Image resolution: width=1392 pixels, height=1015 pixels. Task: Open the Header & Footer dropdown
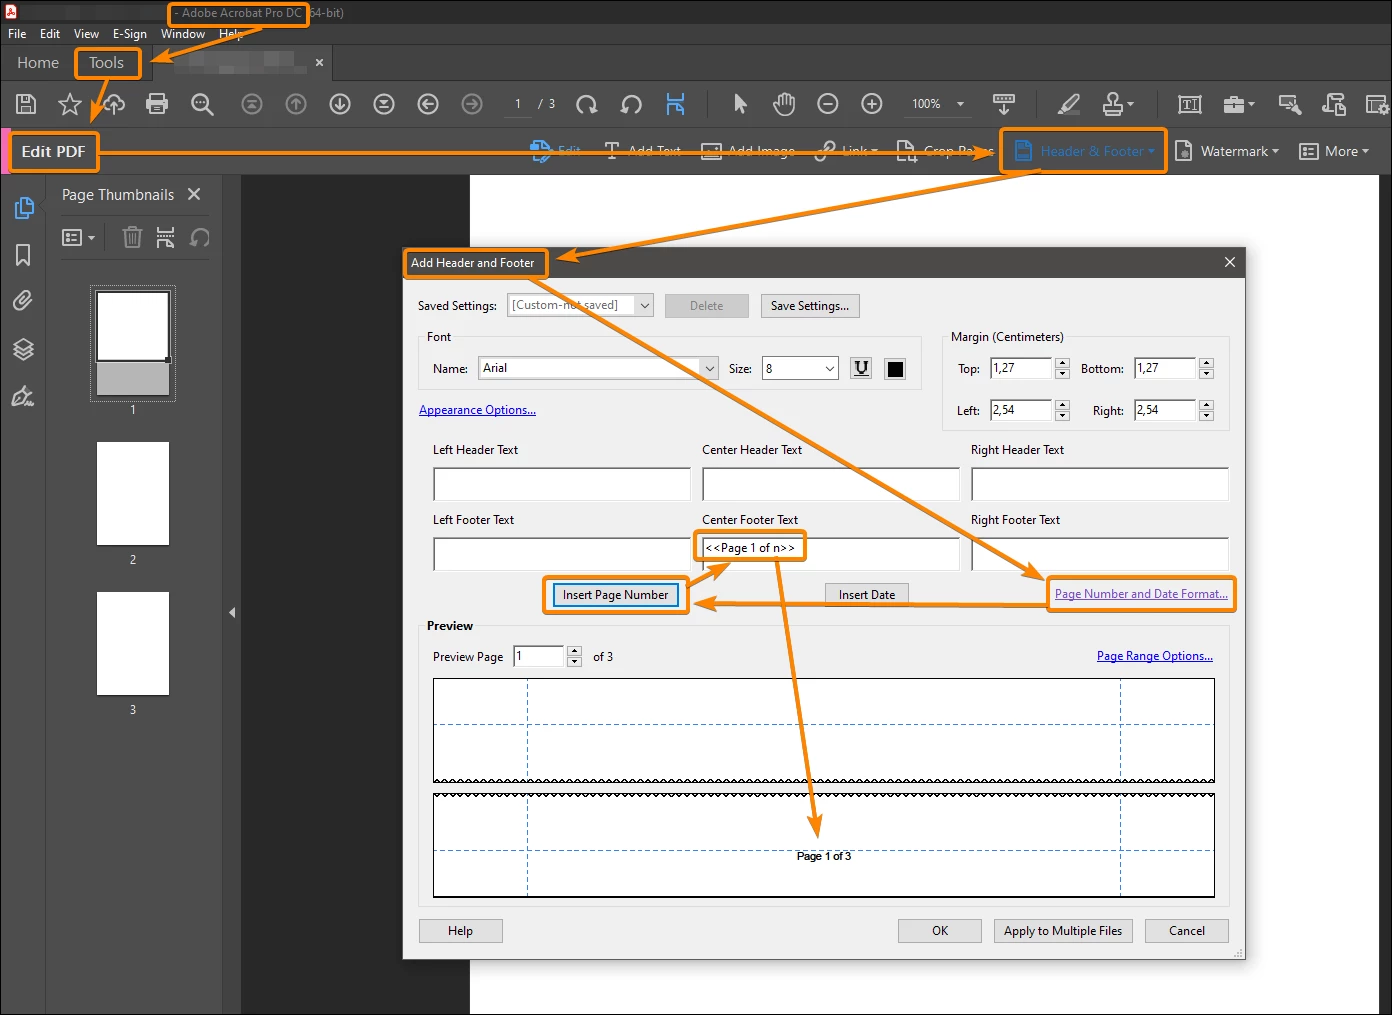coord(1084,151)
